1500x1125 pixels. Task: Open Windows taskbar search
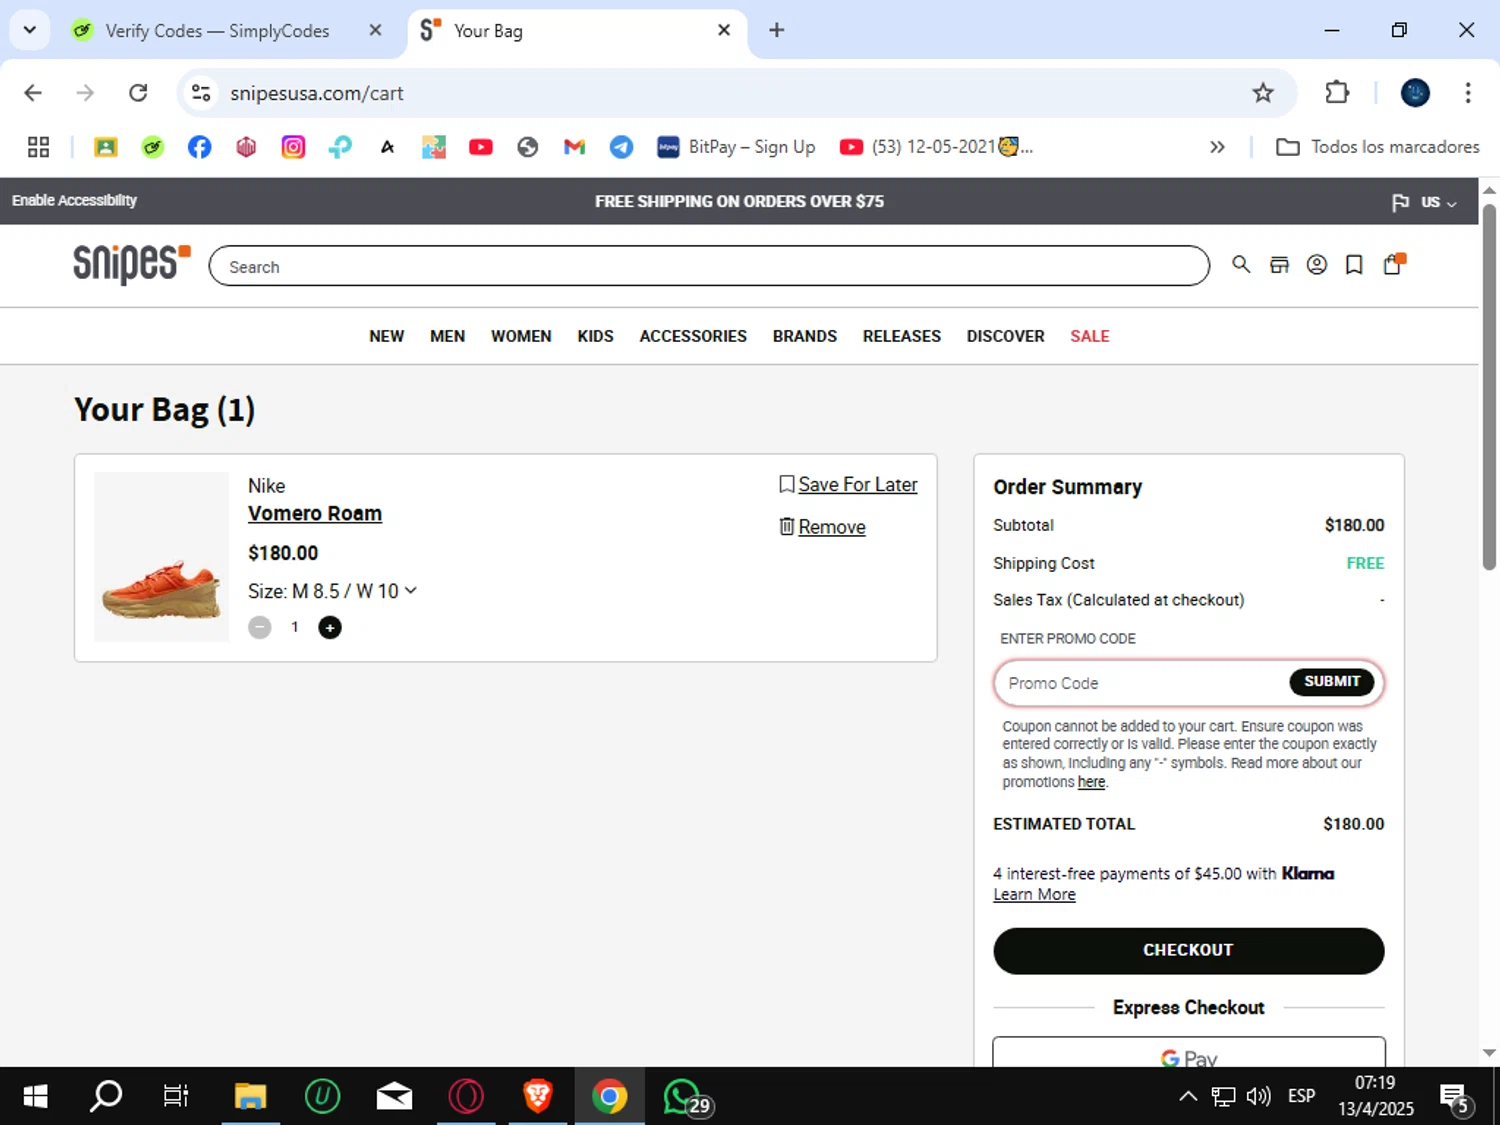[106, 1096]
